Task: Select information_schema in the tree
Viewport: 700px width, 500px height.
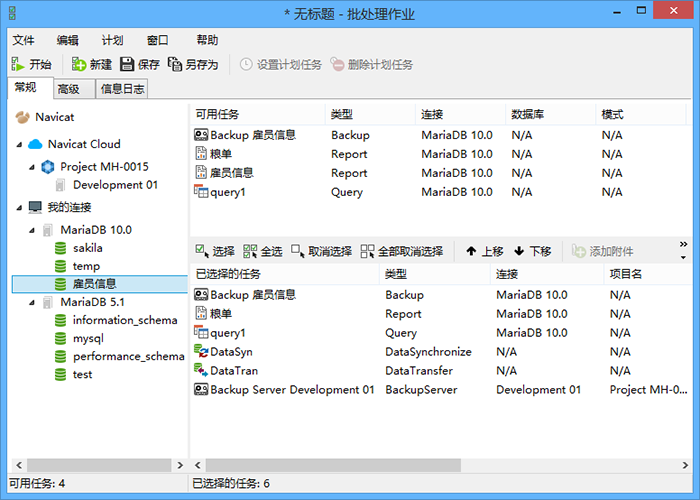Action: pyautogui.click(x=125, y=320)
